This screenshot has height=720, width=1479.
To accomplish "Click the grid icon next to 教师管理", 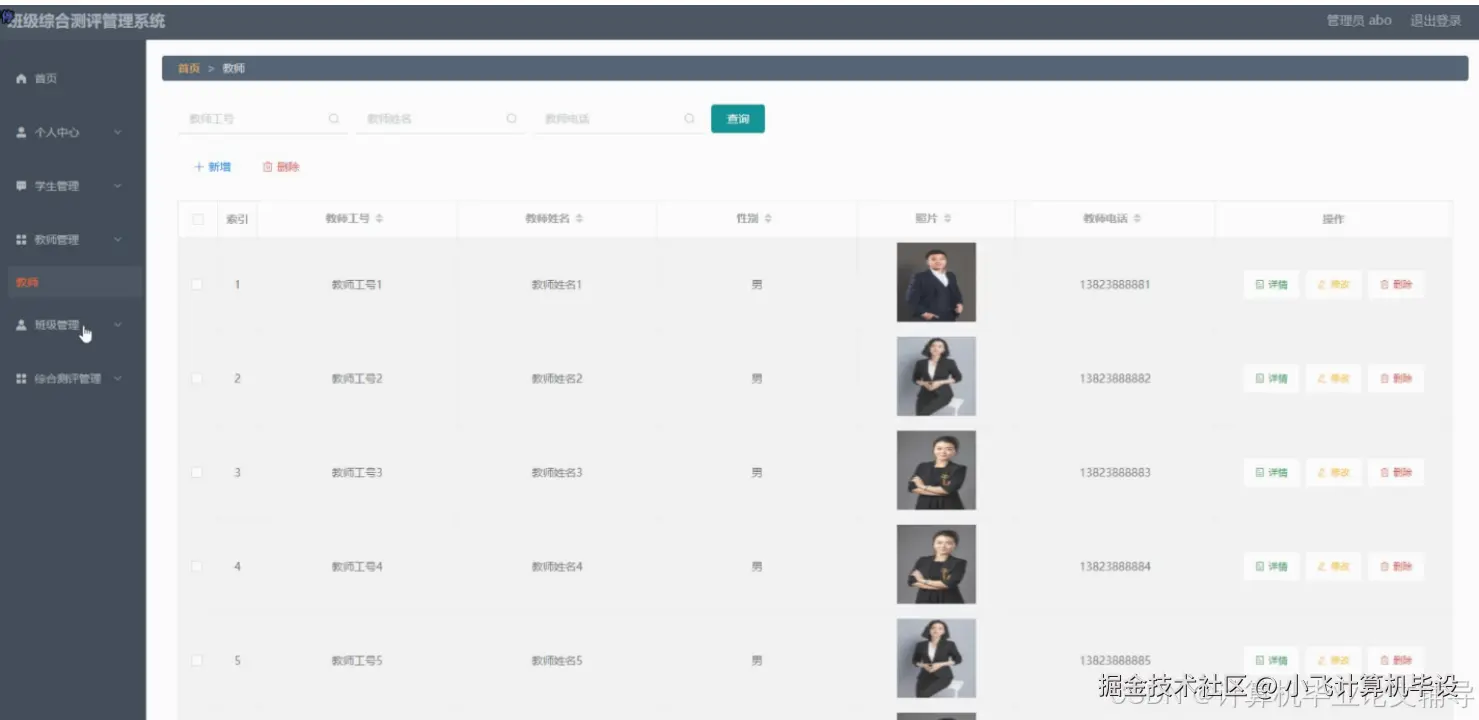I will pos(21,240).
